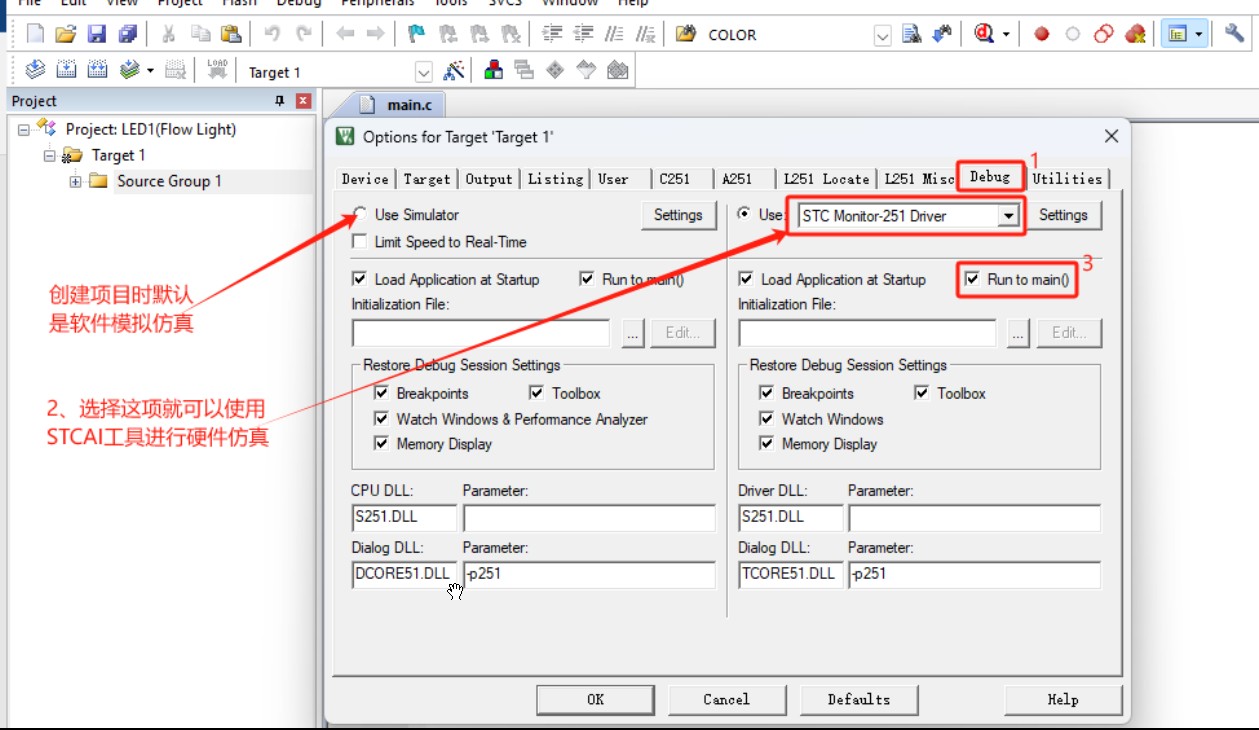Switch to the Output tab
This screenshot has height=730, width=1259.
489,179
